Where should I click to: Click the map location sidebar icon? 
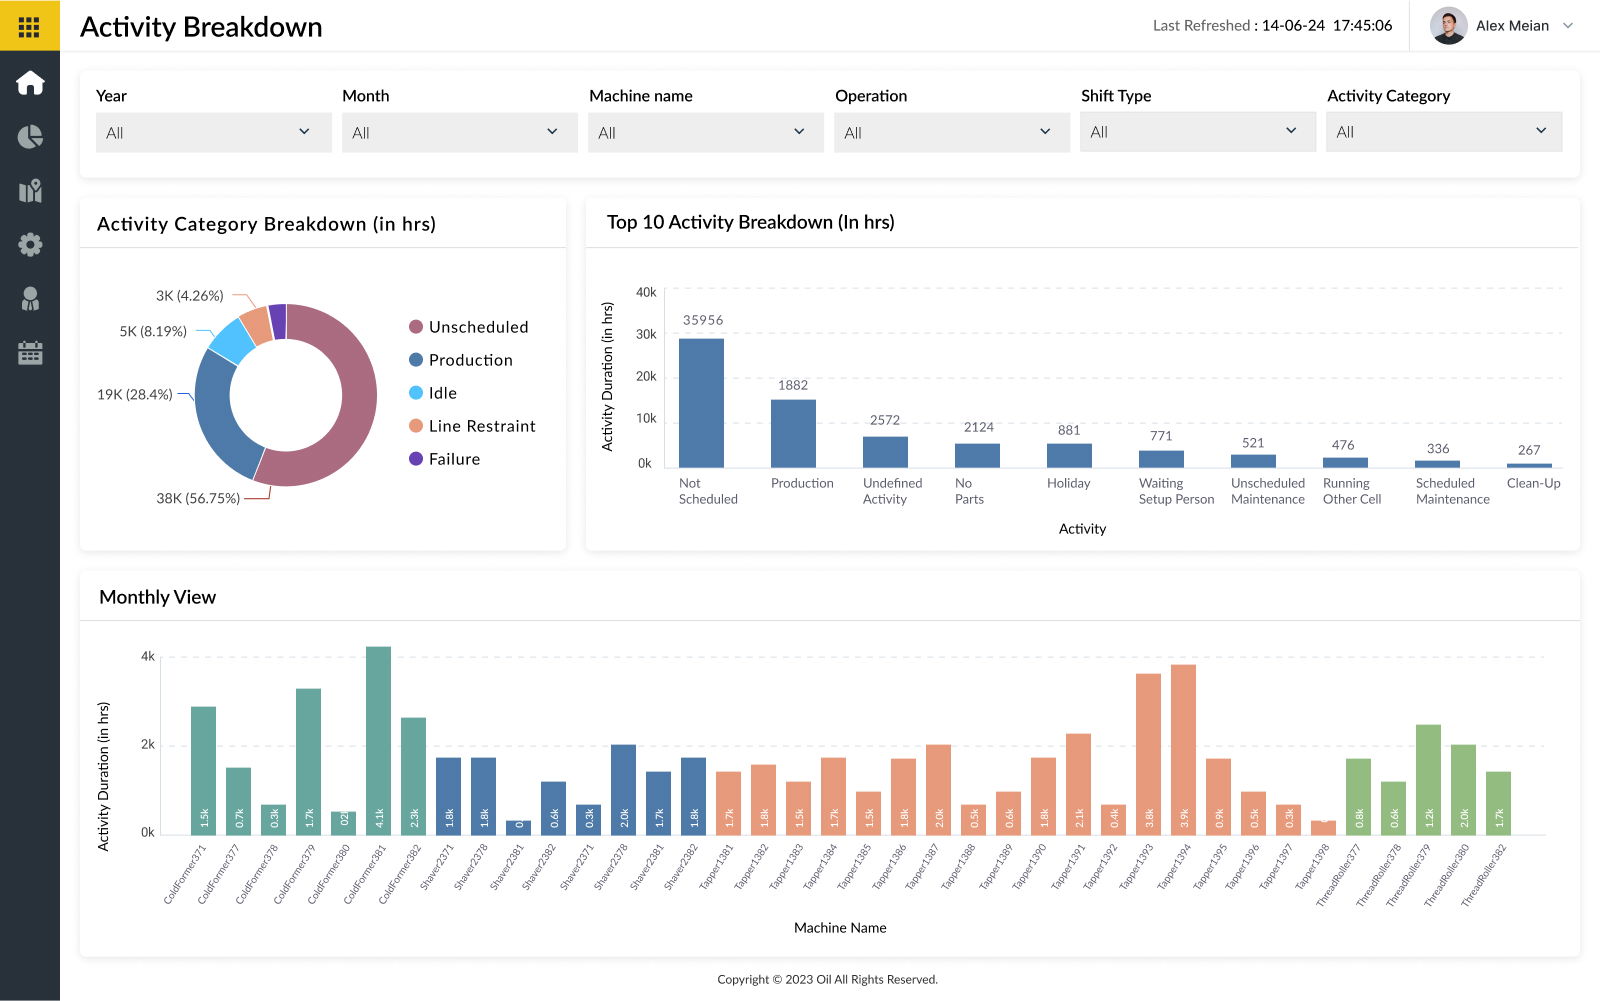[x=30, y=191]
